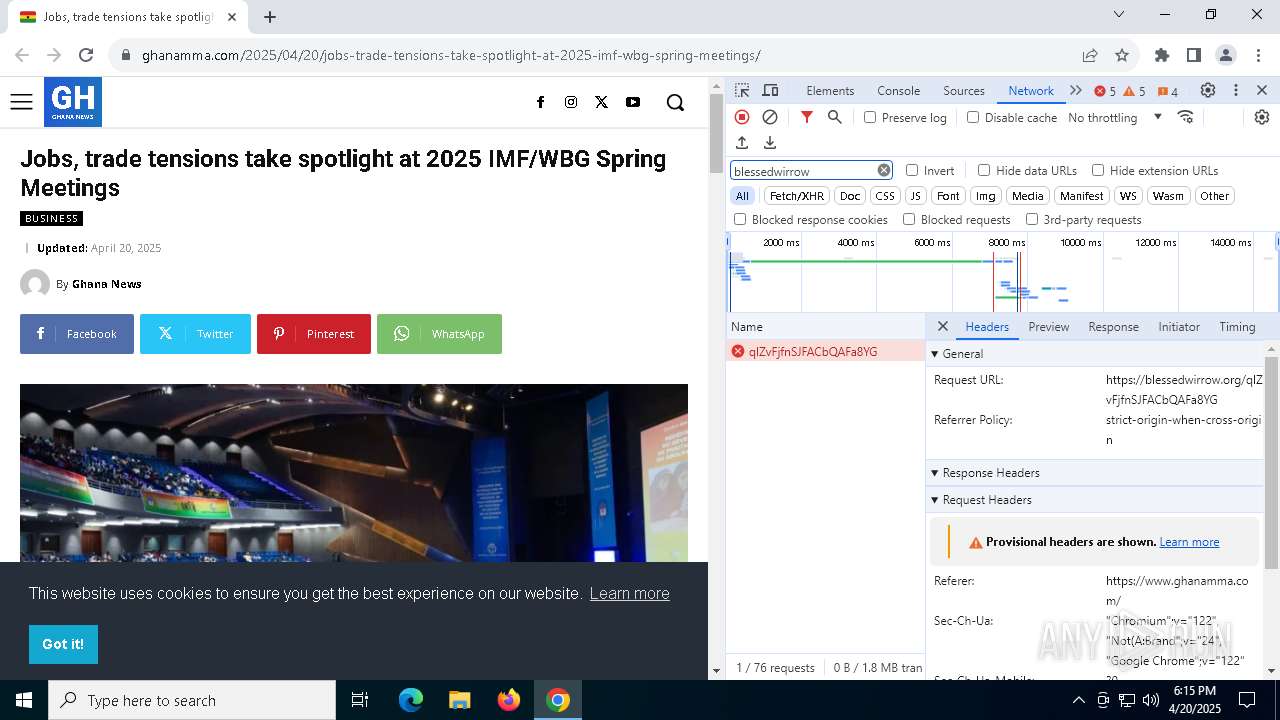Open the Facebook icon in site header
The image size is (1280, 720).
click(x=540, y=102)
